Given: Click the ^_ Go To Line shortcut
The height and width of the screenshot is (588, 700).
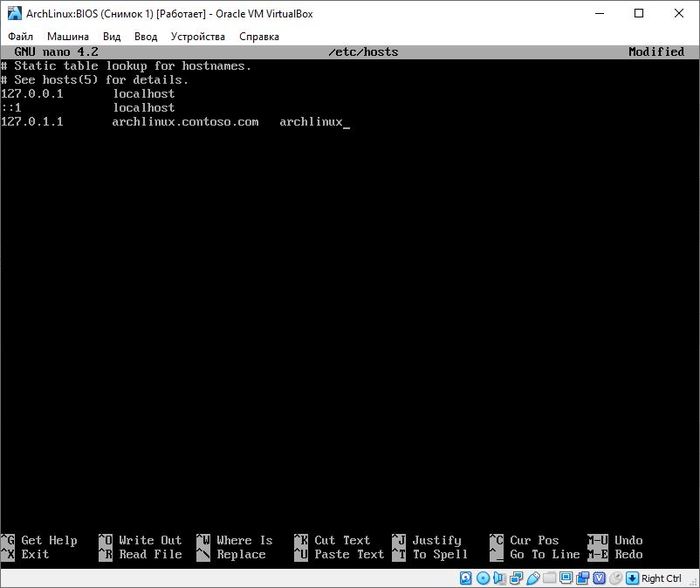Looking at the screenshot, I should pos(534,554).
